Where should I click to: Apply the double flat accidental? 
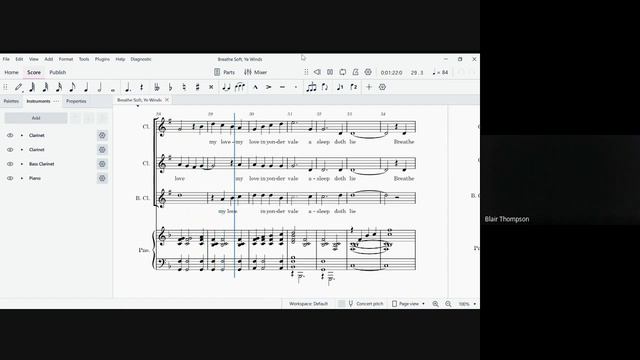coord(157,87)
